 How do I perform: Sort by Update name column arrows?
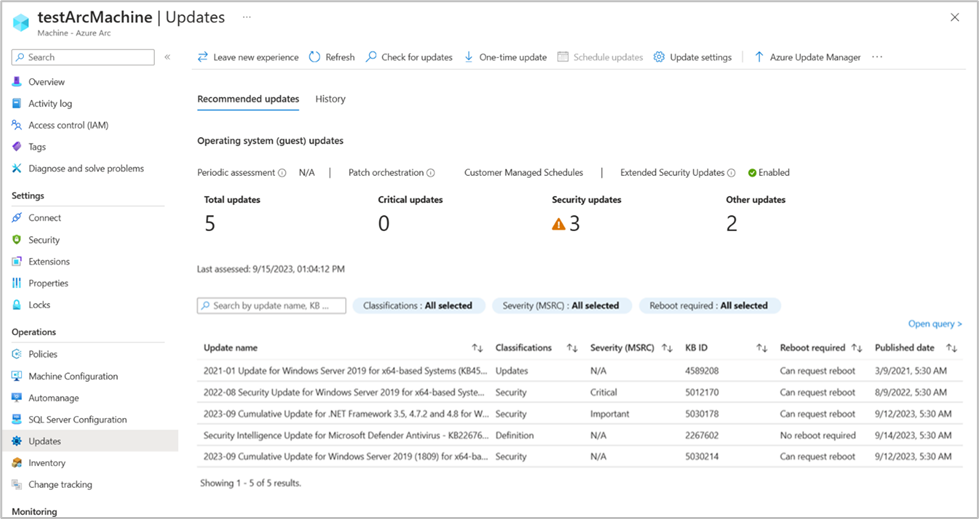click(478, 348)
